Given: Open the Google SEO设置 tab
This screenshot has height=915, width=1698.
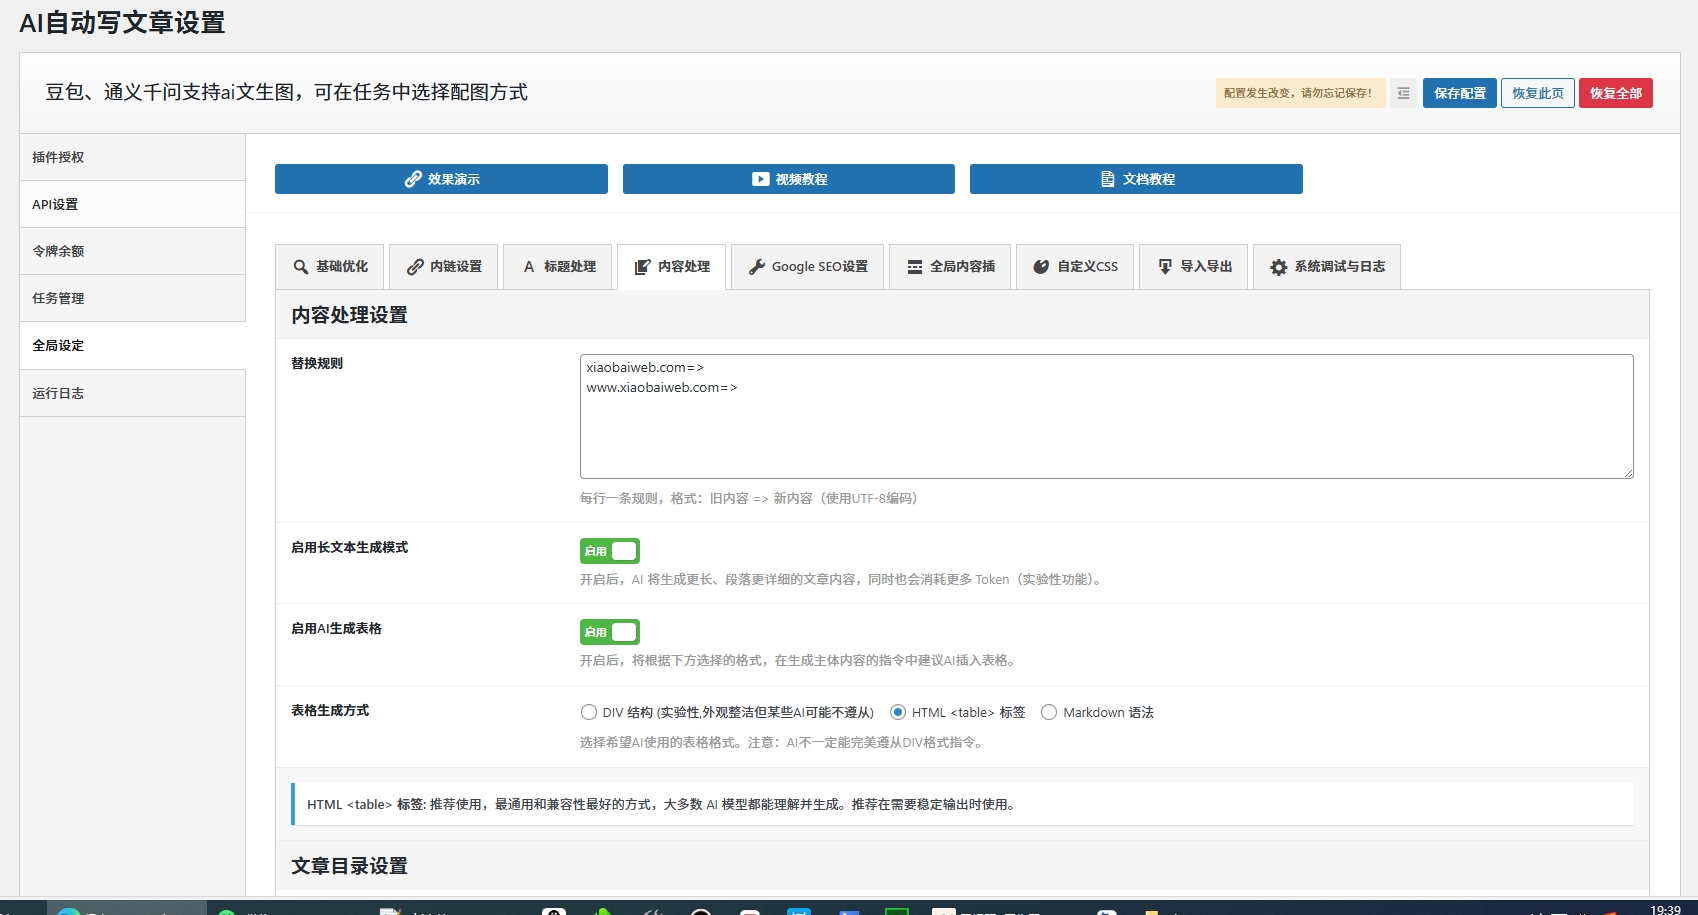Looking at the screenshot, I should pos(807,267).
